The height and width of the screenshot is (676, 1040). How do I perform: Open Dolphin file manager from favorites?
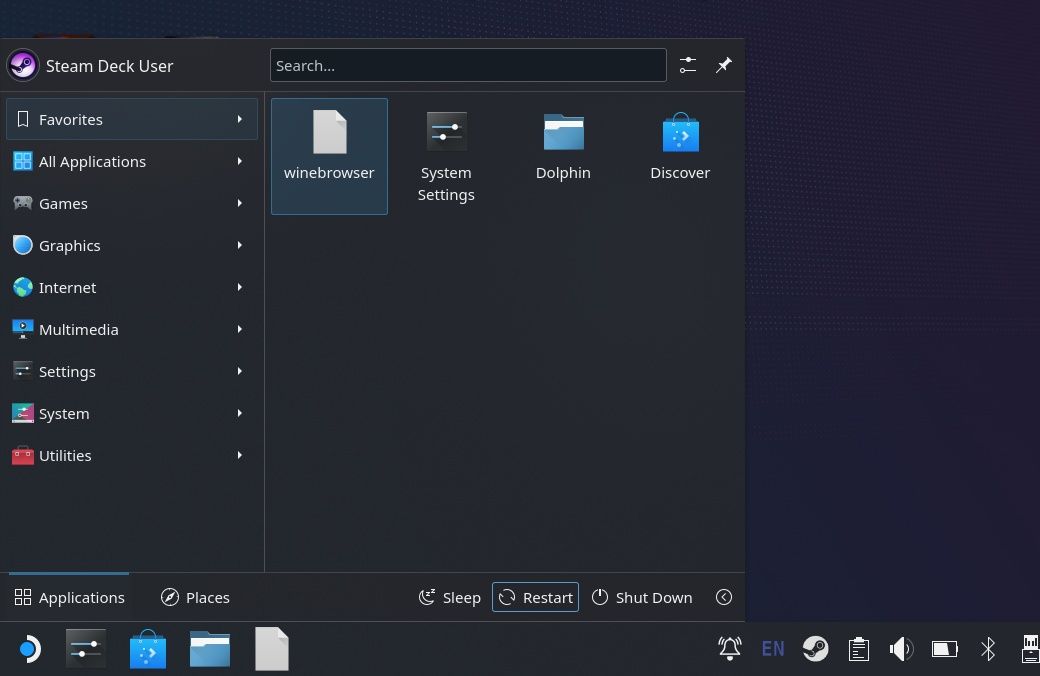(x=563, y=157)
